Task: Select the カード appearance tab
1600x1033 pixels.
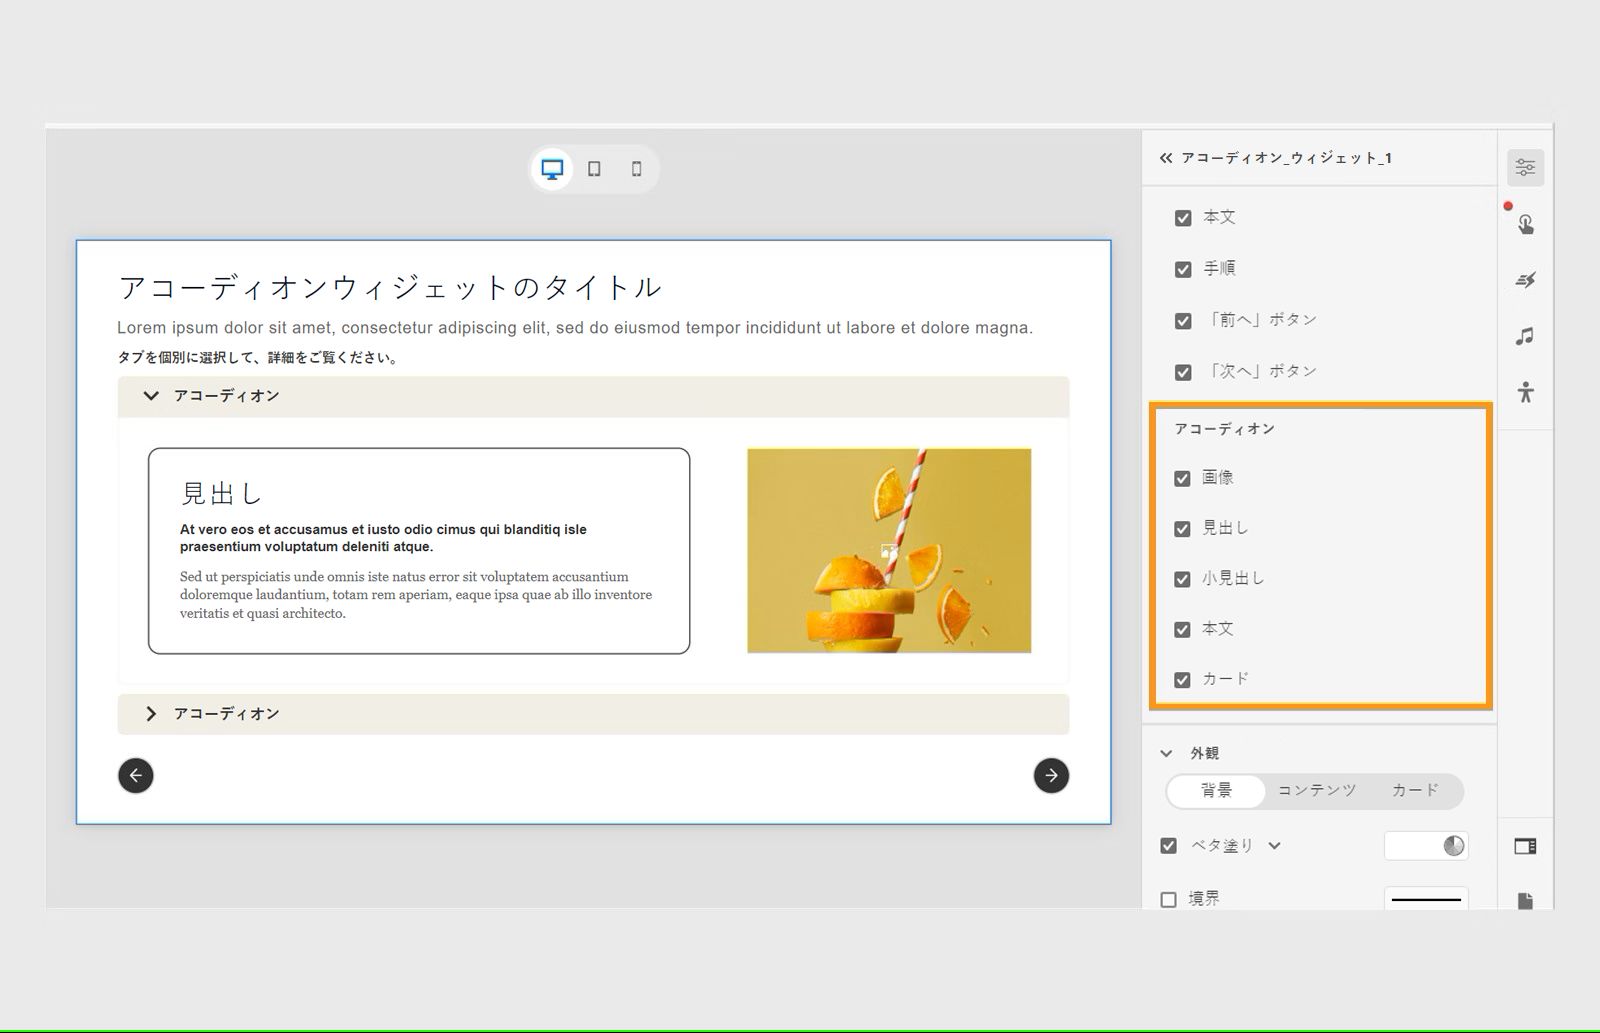Action: (x=1415, y=791)
